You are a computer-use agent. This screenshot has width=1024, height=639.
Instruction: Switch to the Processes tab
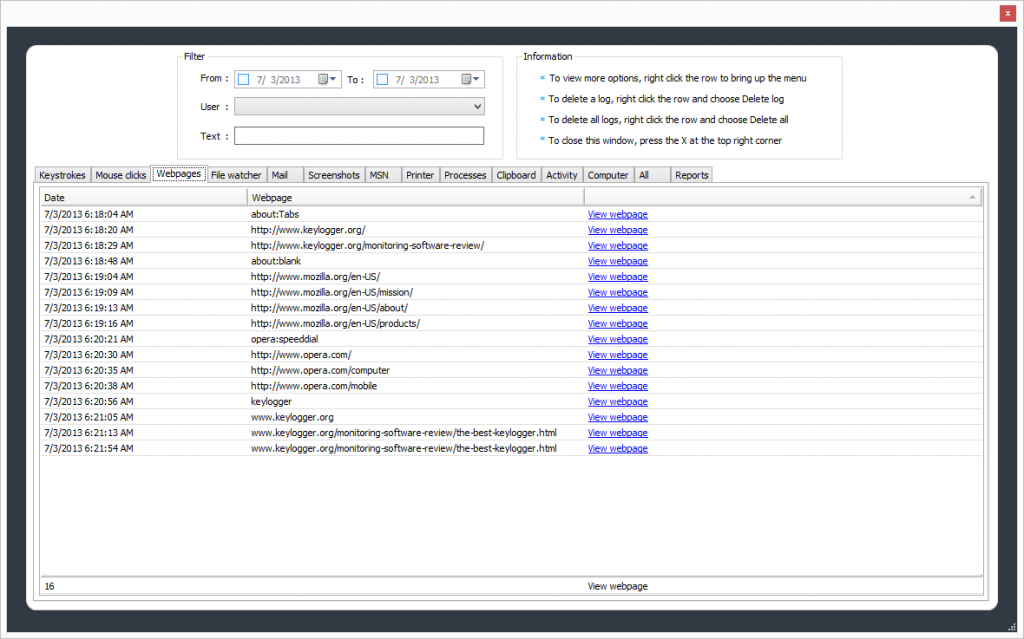tap(465, 175)
